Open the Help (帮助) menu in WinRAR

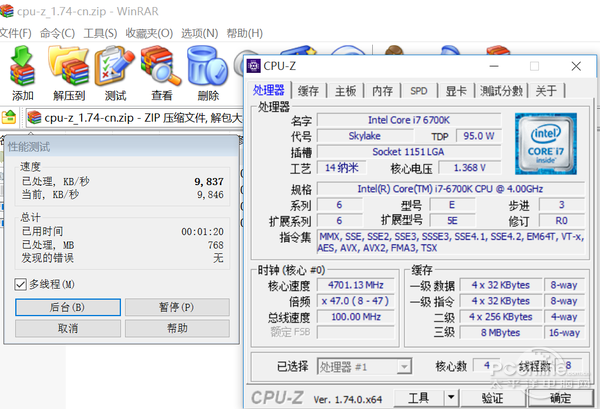[245, 33]
